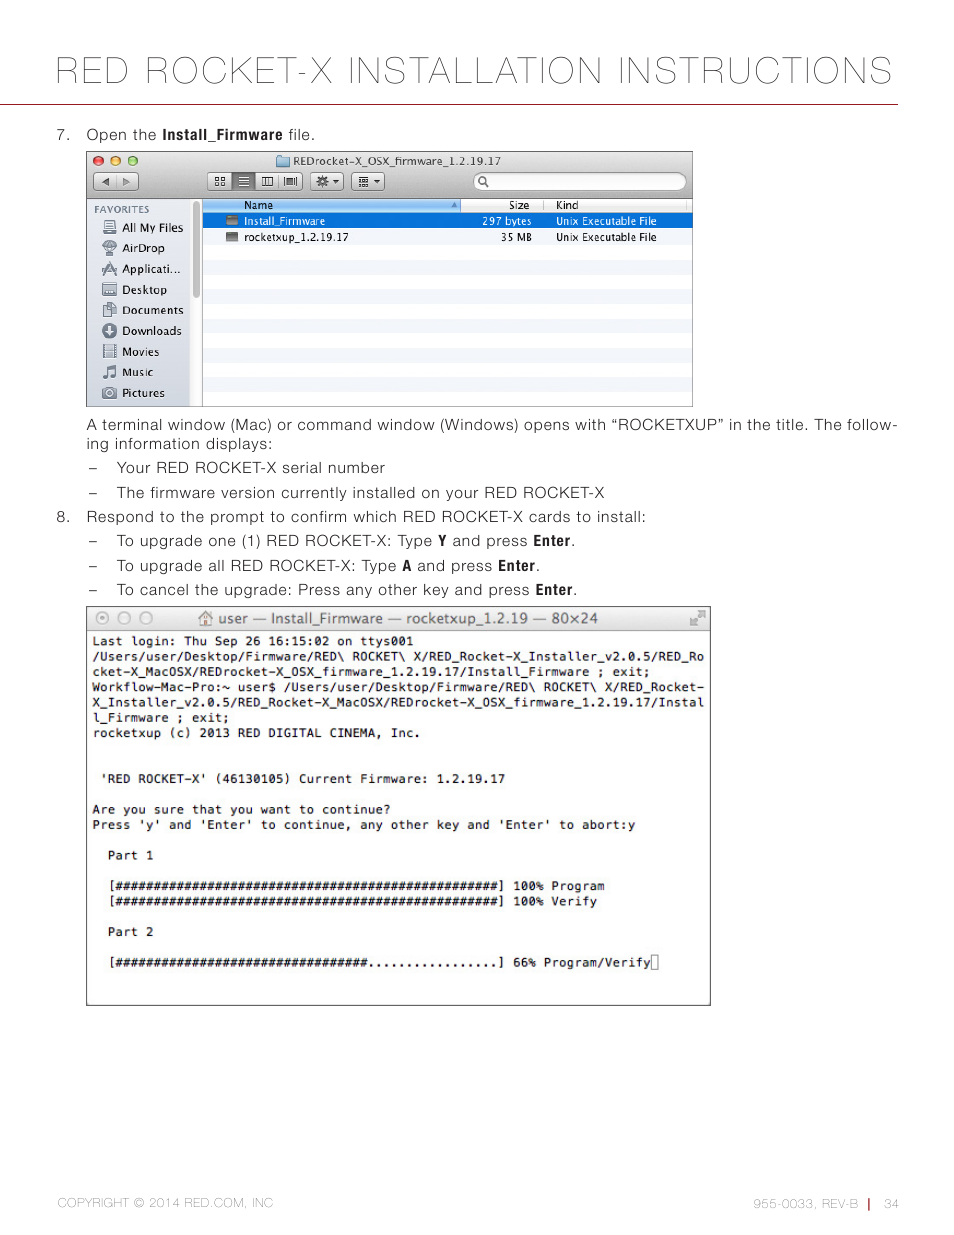Open Downloads in Finder sidebar

point(142,331)
